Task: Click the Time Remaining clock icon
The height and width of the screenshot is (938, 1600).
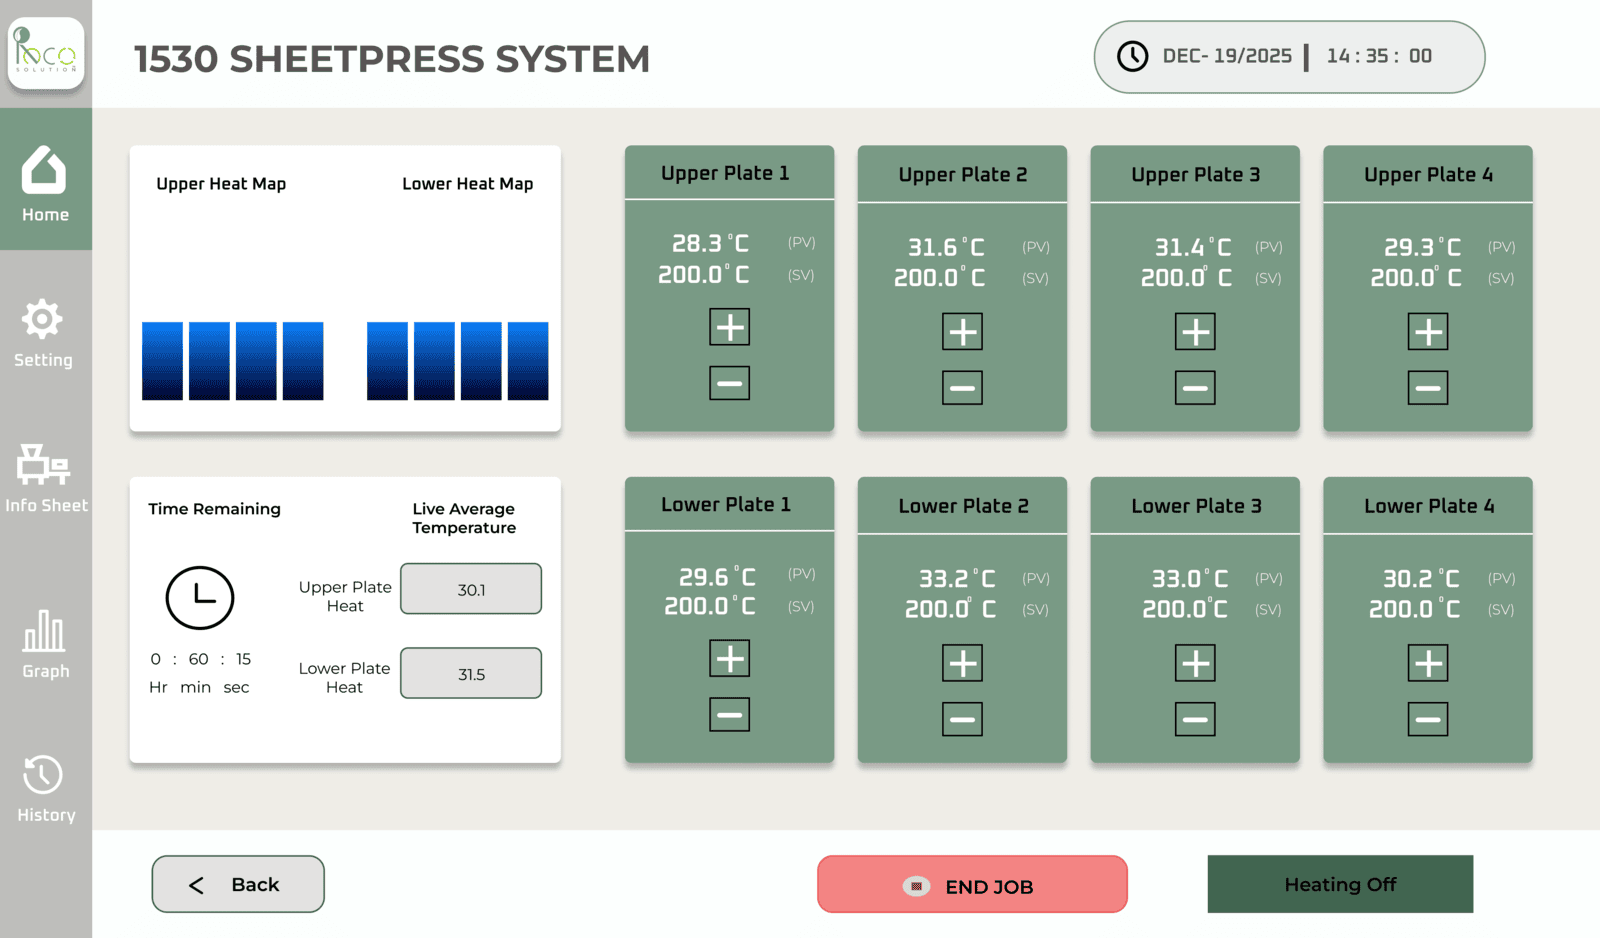Action: click(200, 598)
